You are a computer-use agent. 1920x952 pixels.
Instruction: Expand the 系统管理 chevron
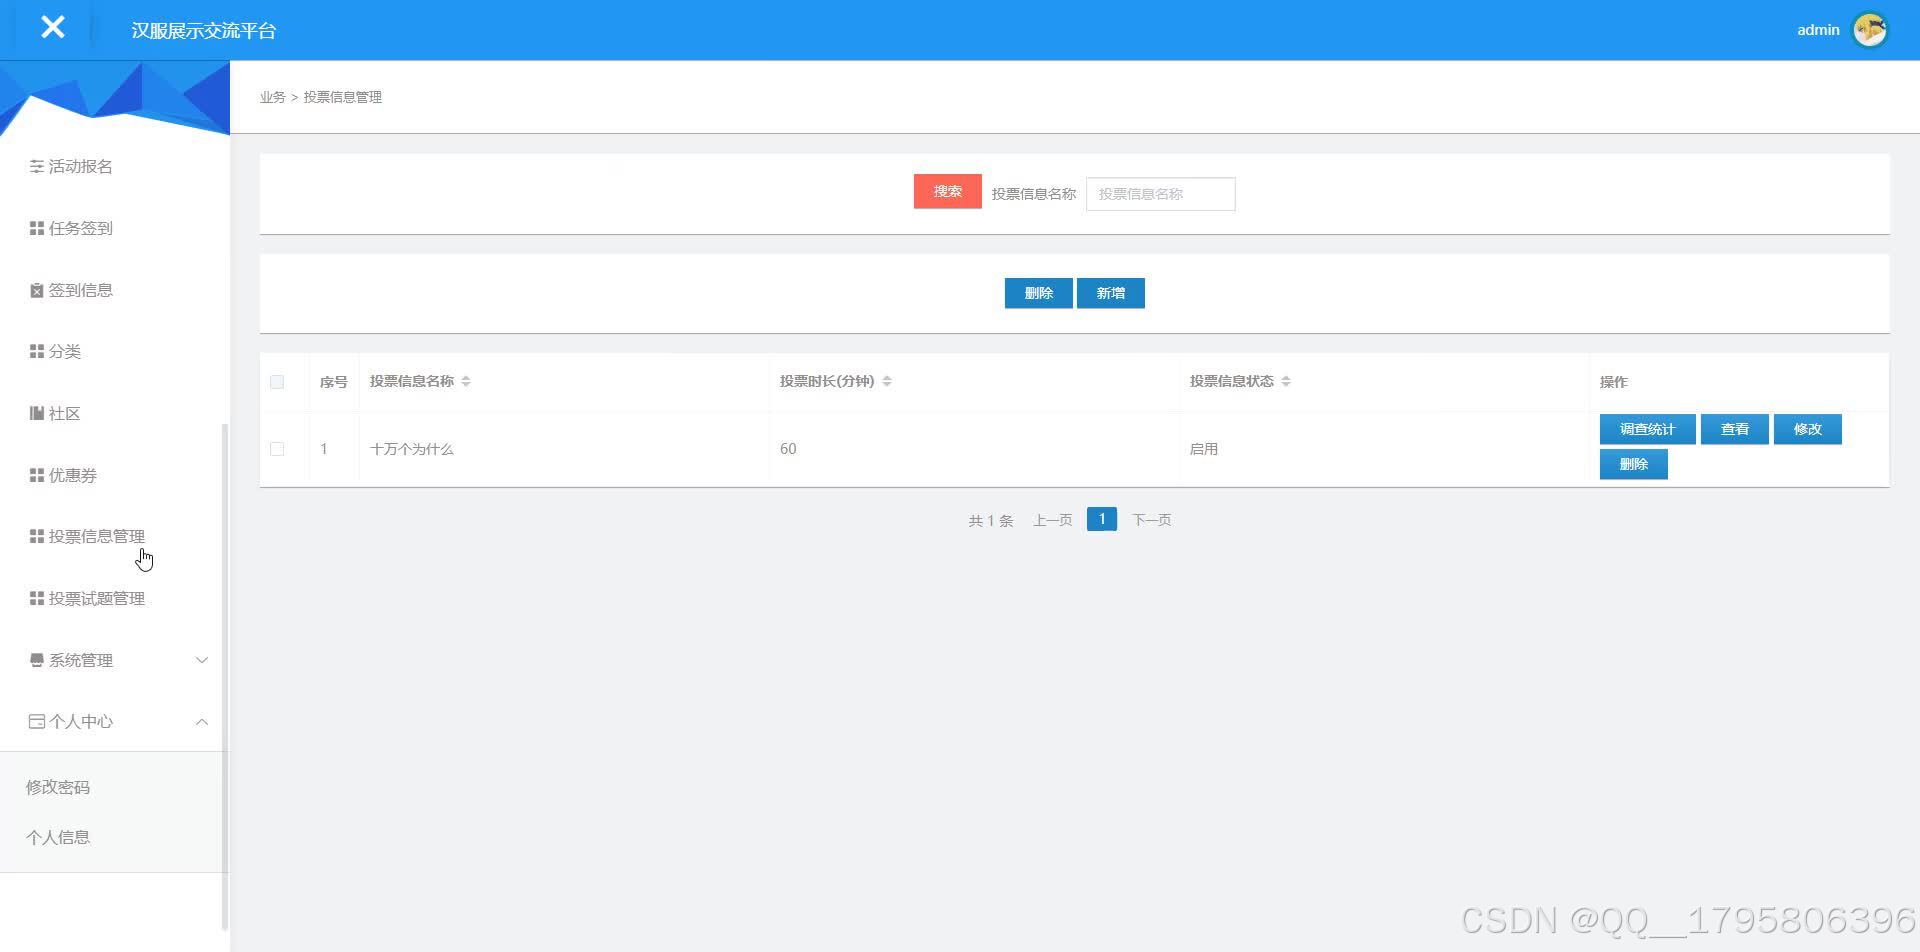[x=201, y=660]
